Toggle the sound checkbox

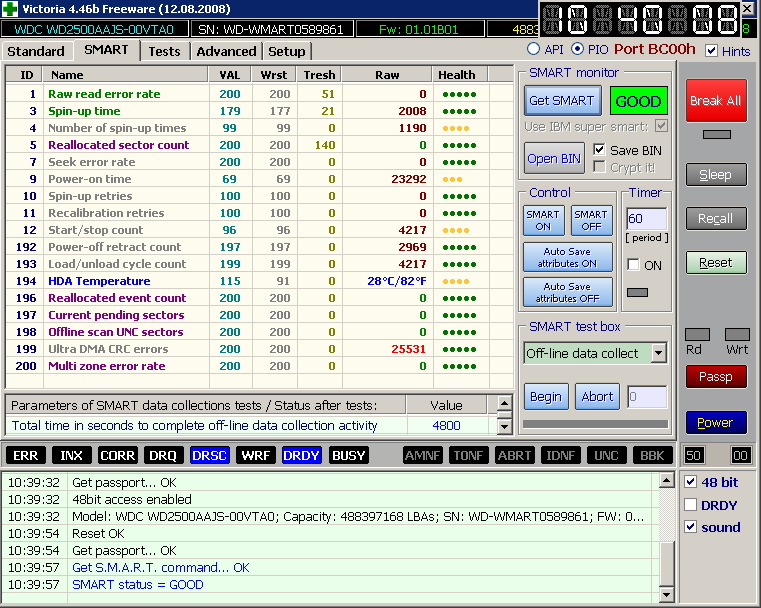pyautogui.click(x=691, y=527)
